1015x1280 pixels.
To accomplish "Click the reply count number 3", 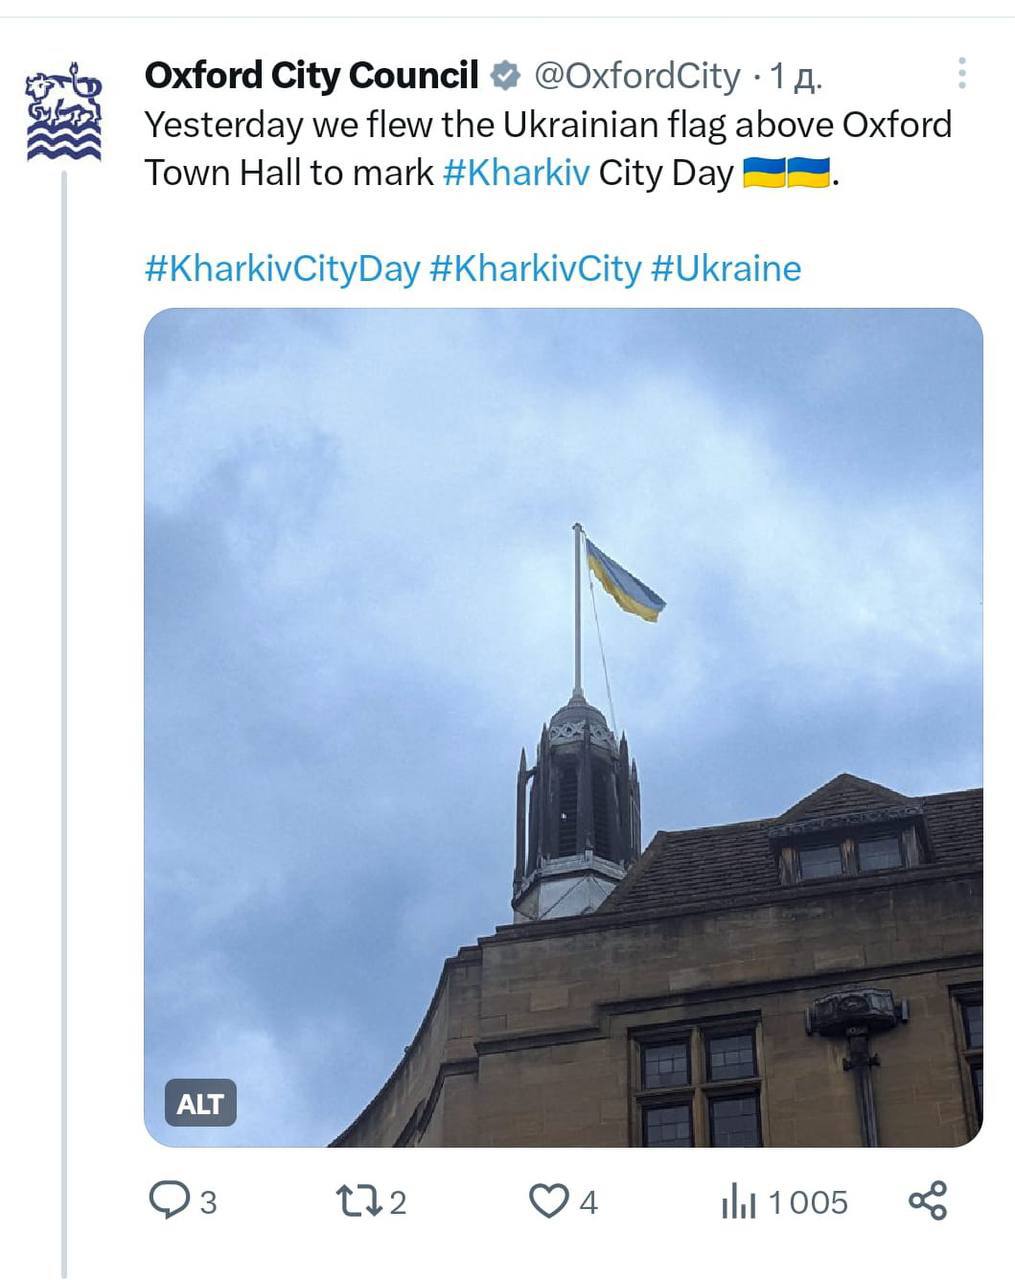I will pos(208,1202).
